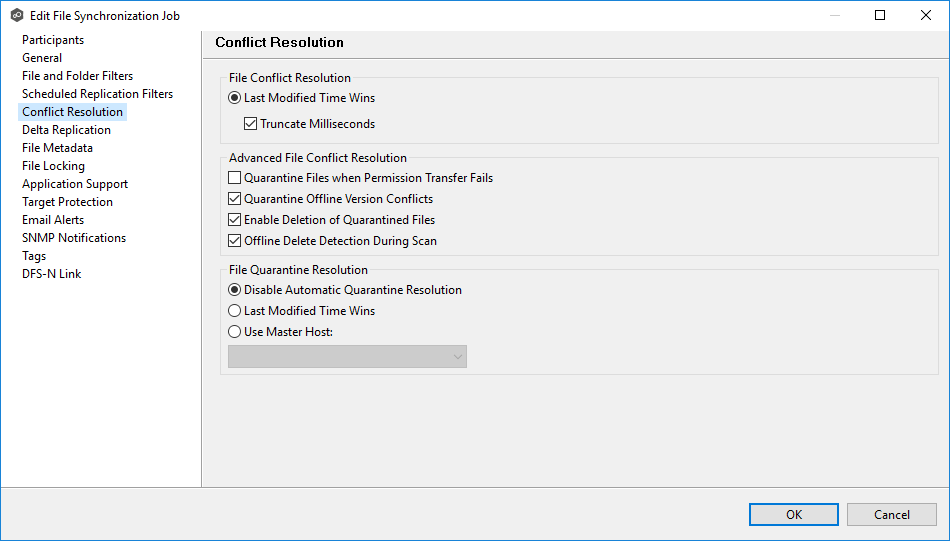Viewport: 950px width, 541px height.
Task: Open Scheduled Replication Filters page
Action: click(x=97, y=94)
